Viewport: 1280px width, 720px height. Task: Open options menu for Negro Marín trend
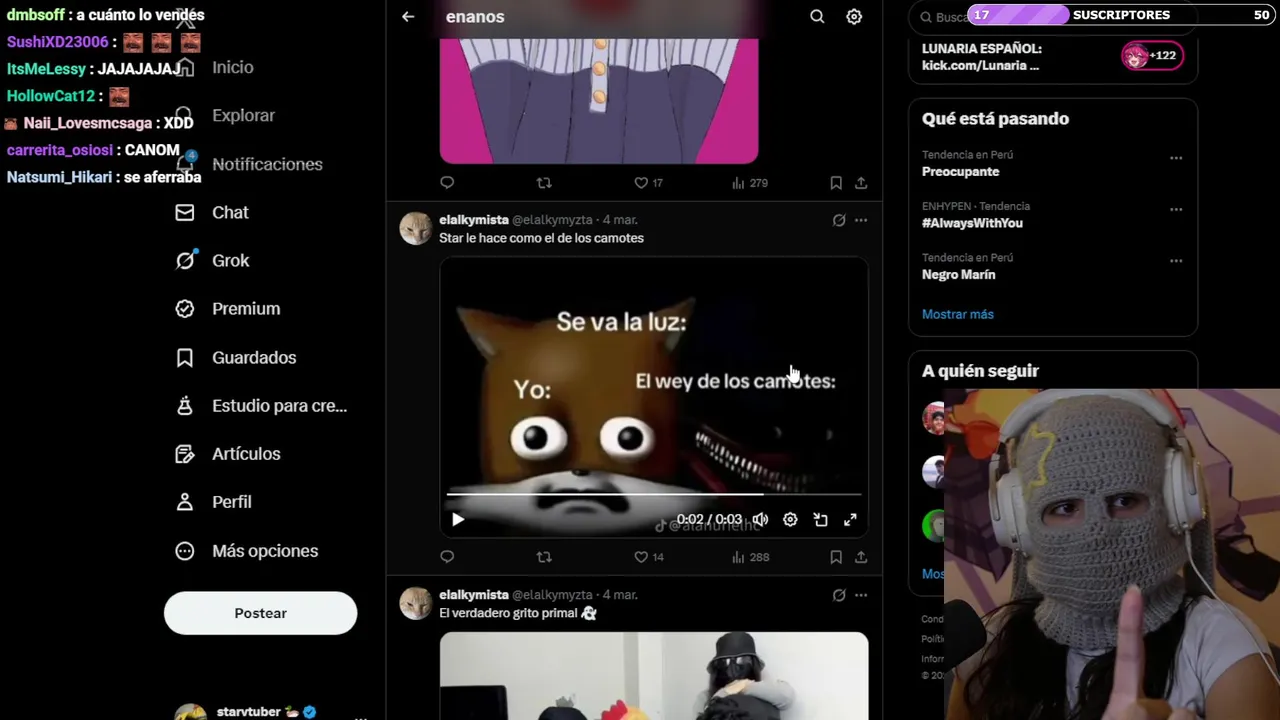pos(1176,261)
